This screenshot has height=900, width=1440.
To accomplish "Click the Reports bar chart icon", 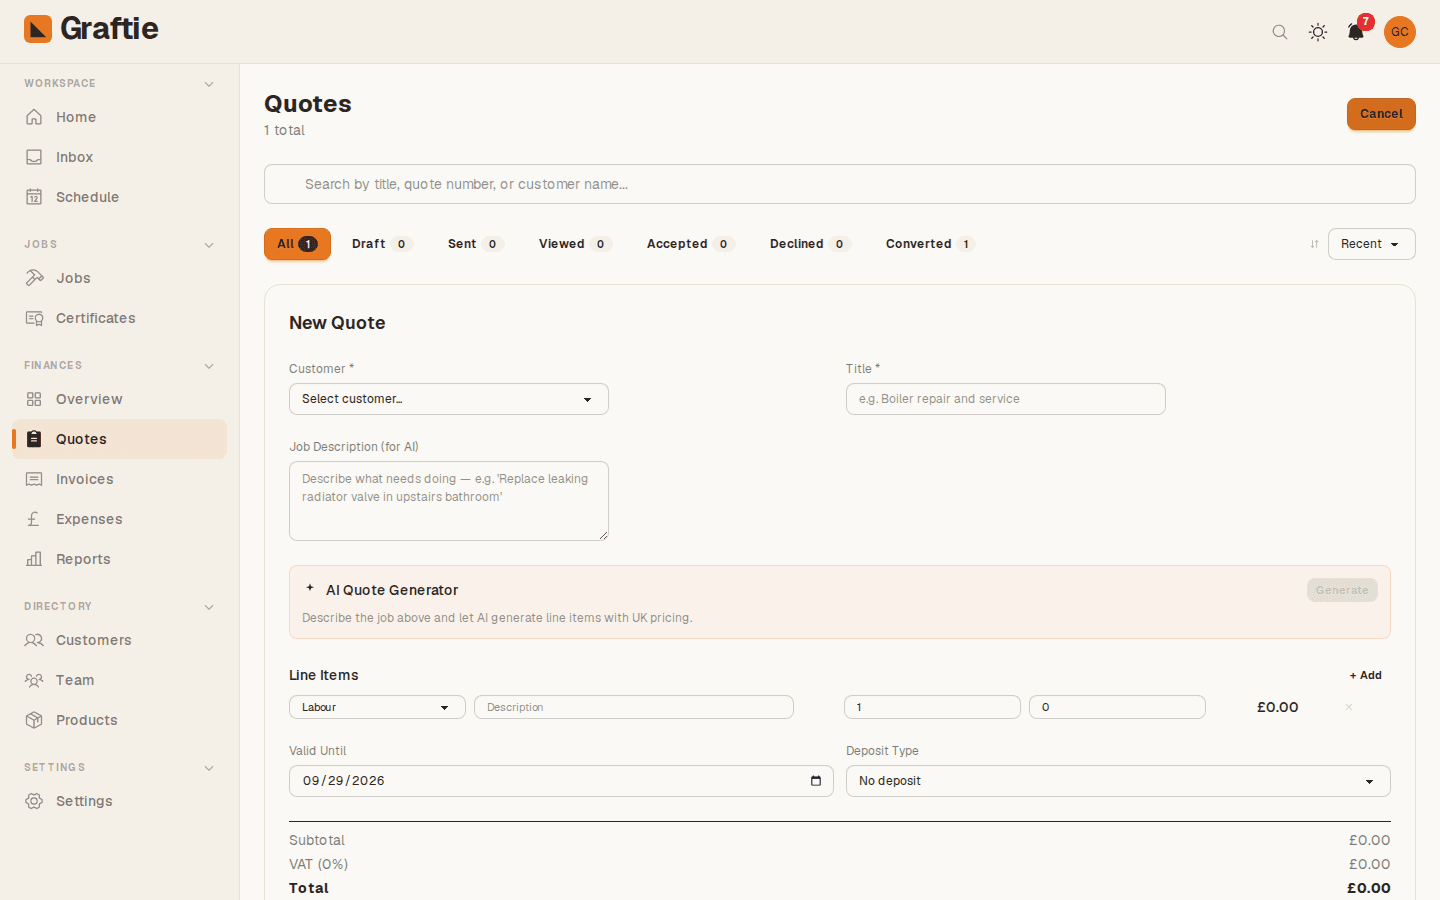I will (x=34, y=559).
